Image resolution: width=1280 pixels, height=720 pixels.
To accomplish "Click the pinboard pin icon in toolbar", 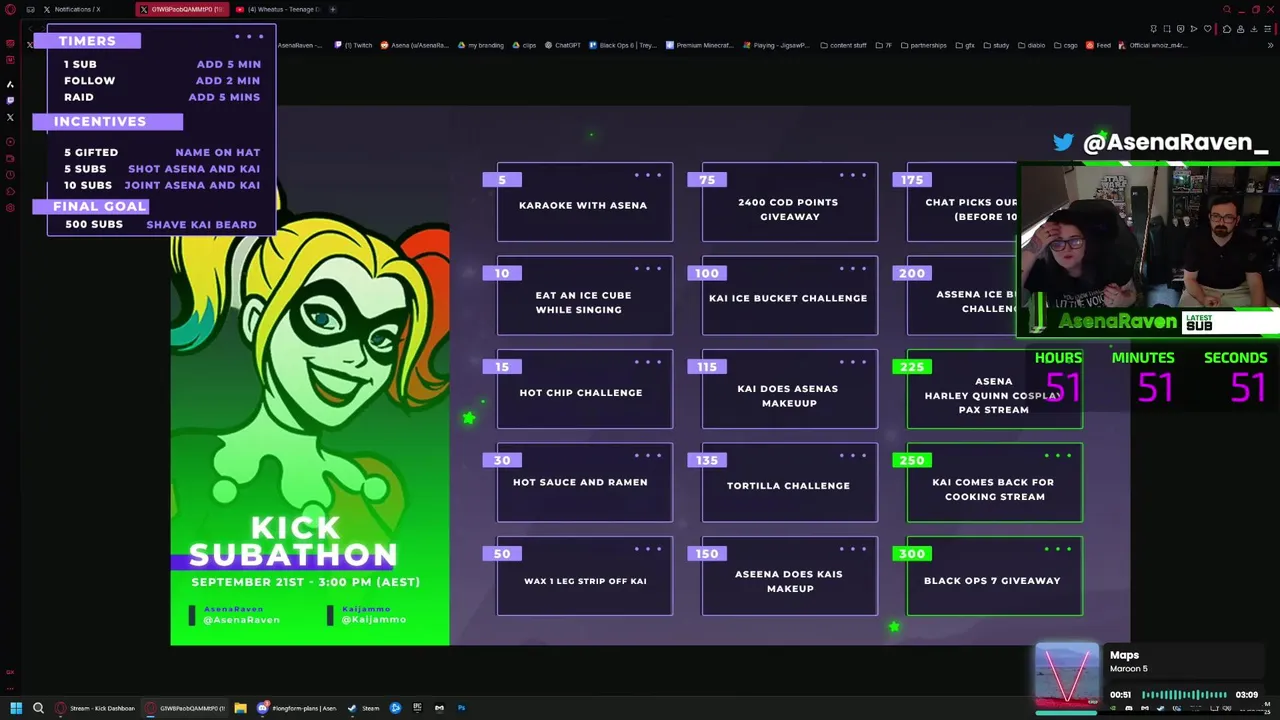I will click(1153, 28).
